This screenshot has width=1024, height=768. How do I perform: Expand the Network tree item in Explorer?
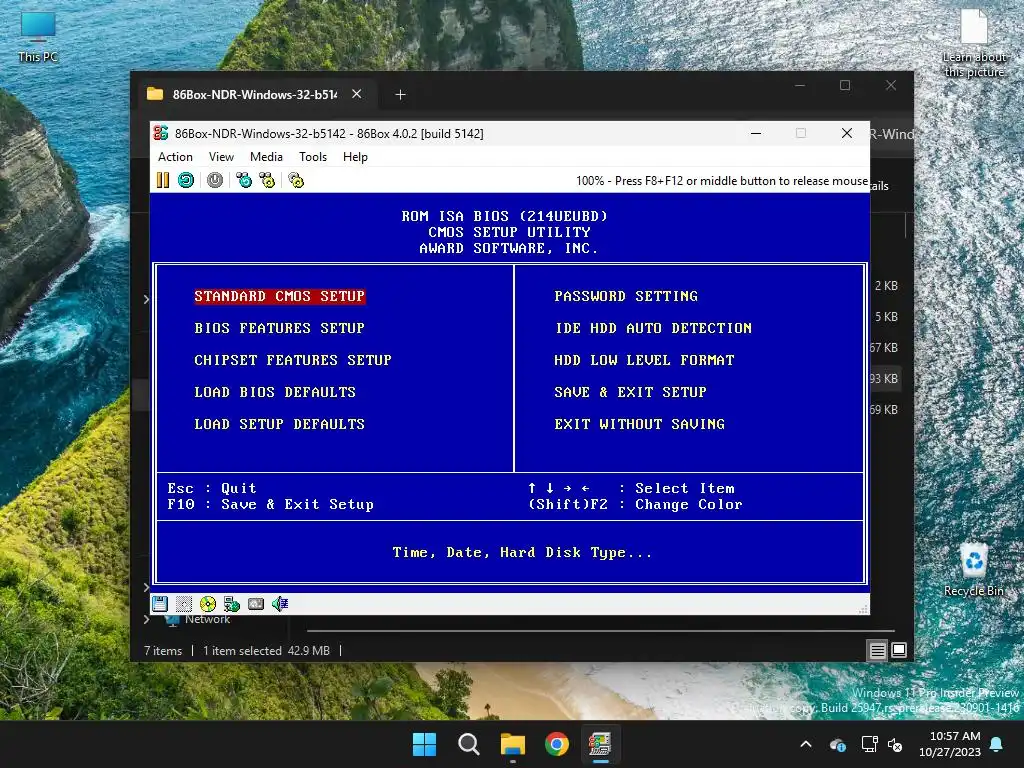point(146,619)
